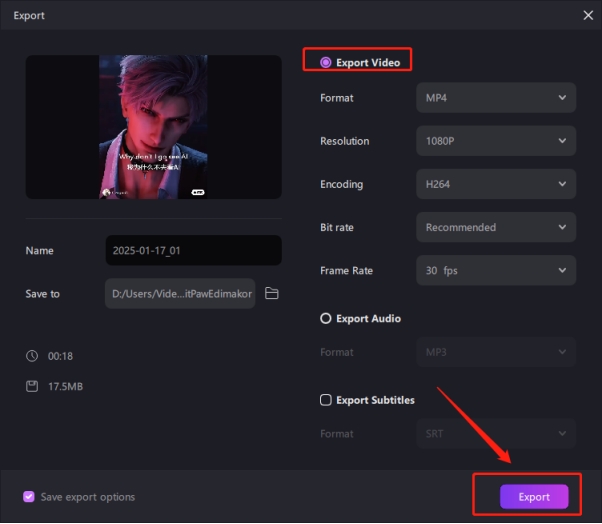Open the Recommended bit rate dropdown
Screen dimensions: 602x524
496,227
